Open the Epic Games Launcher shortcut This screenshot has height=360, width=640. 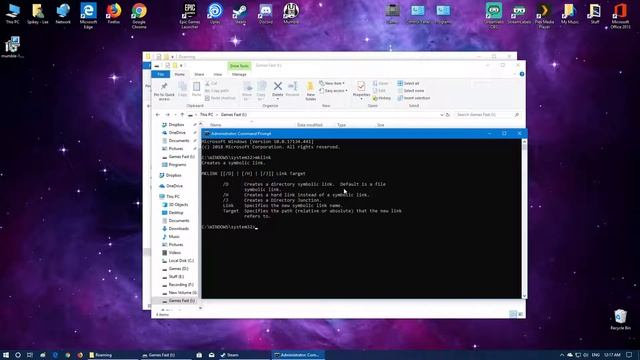pyautogui.click(x=190, y=16)
